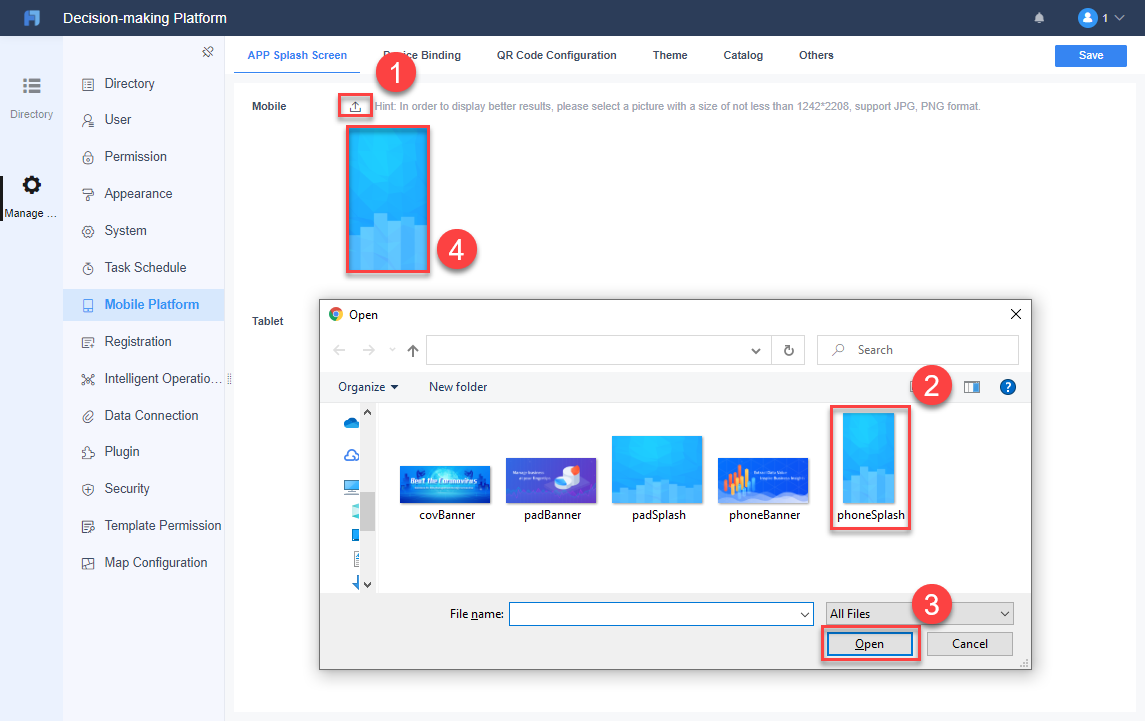Toggle the preview pane in the Open dialog
Screen dimensions: 1145x721
pos(971,387)
